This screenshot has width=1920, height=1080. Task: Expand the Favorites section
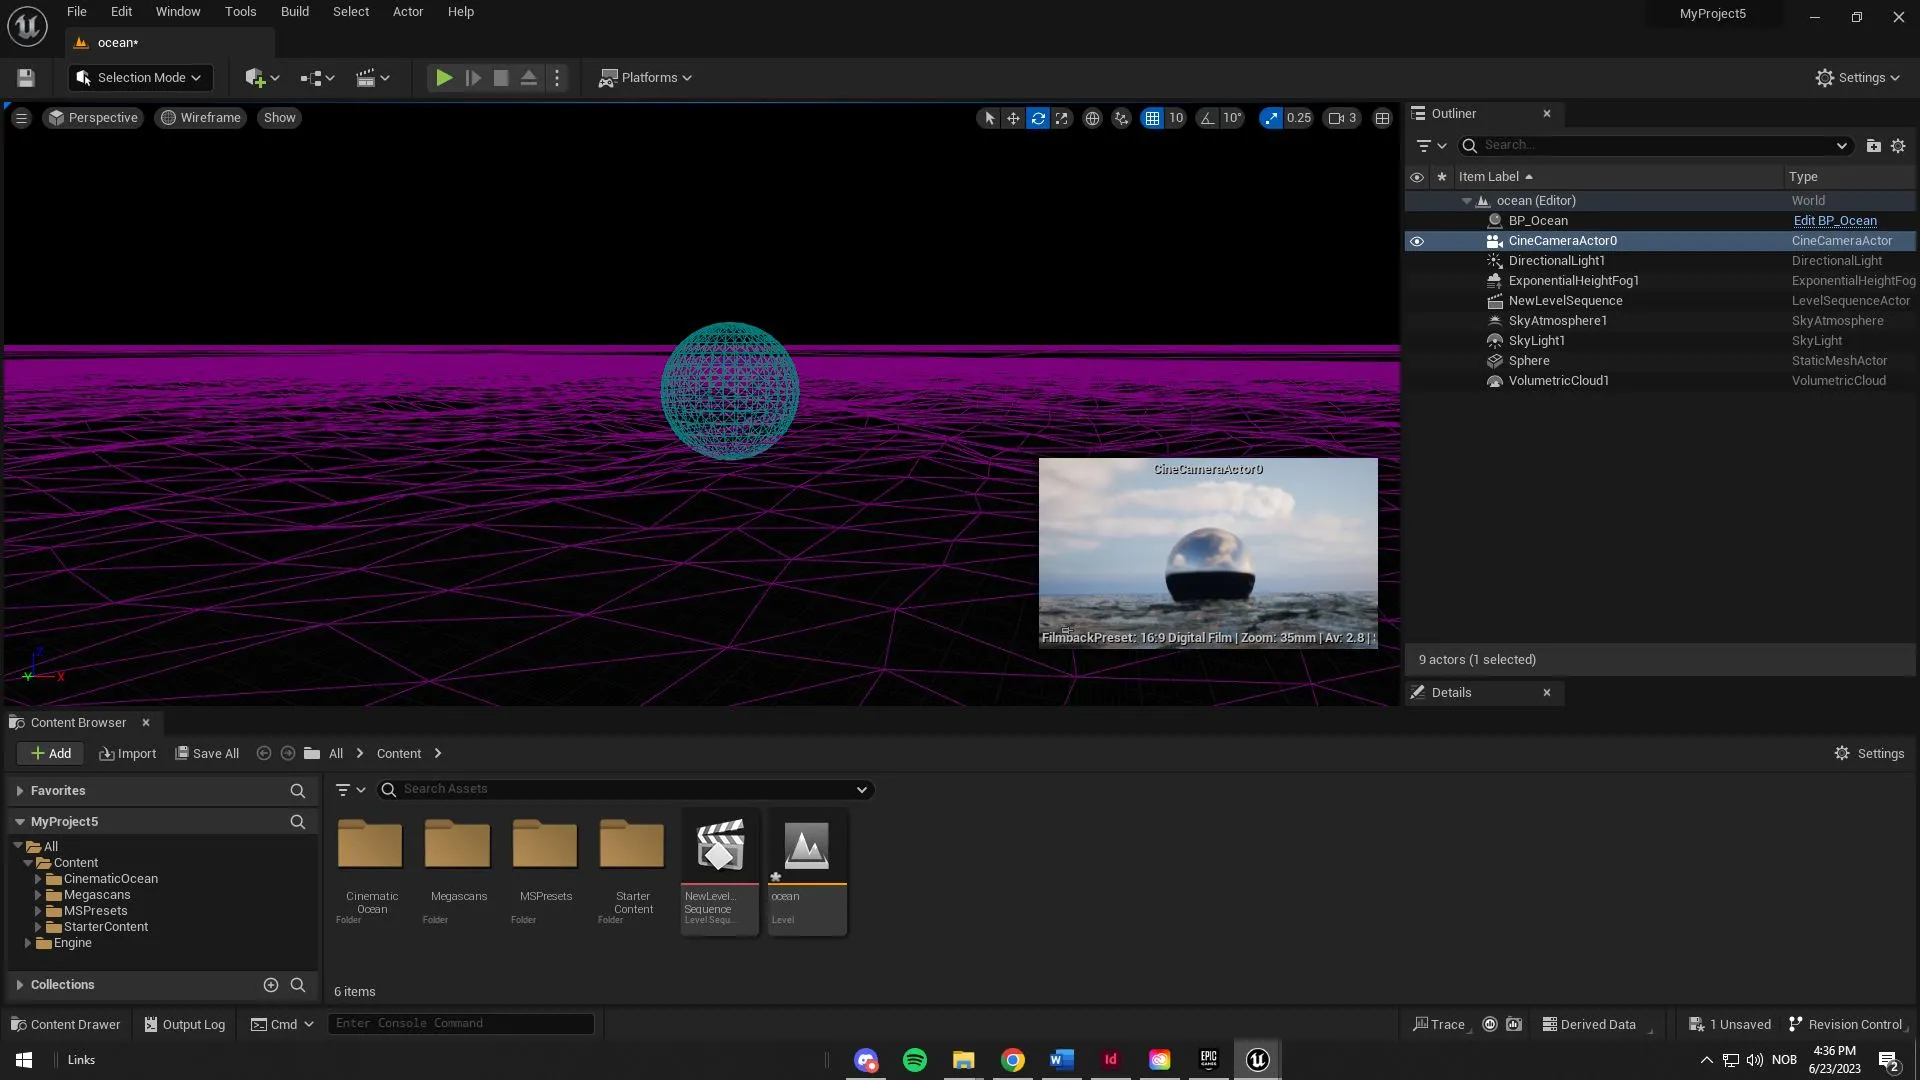tap(20, 791)
